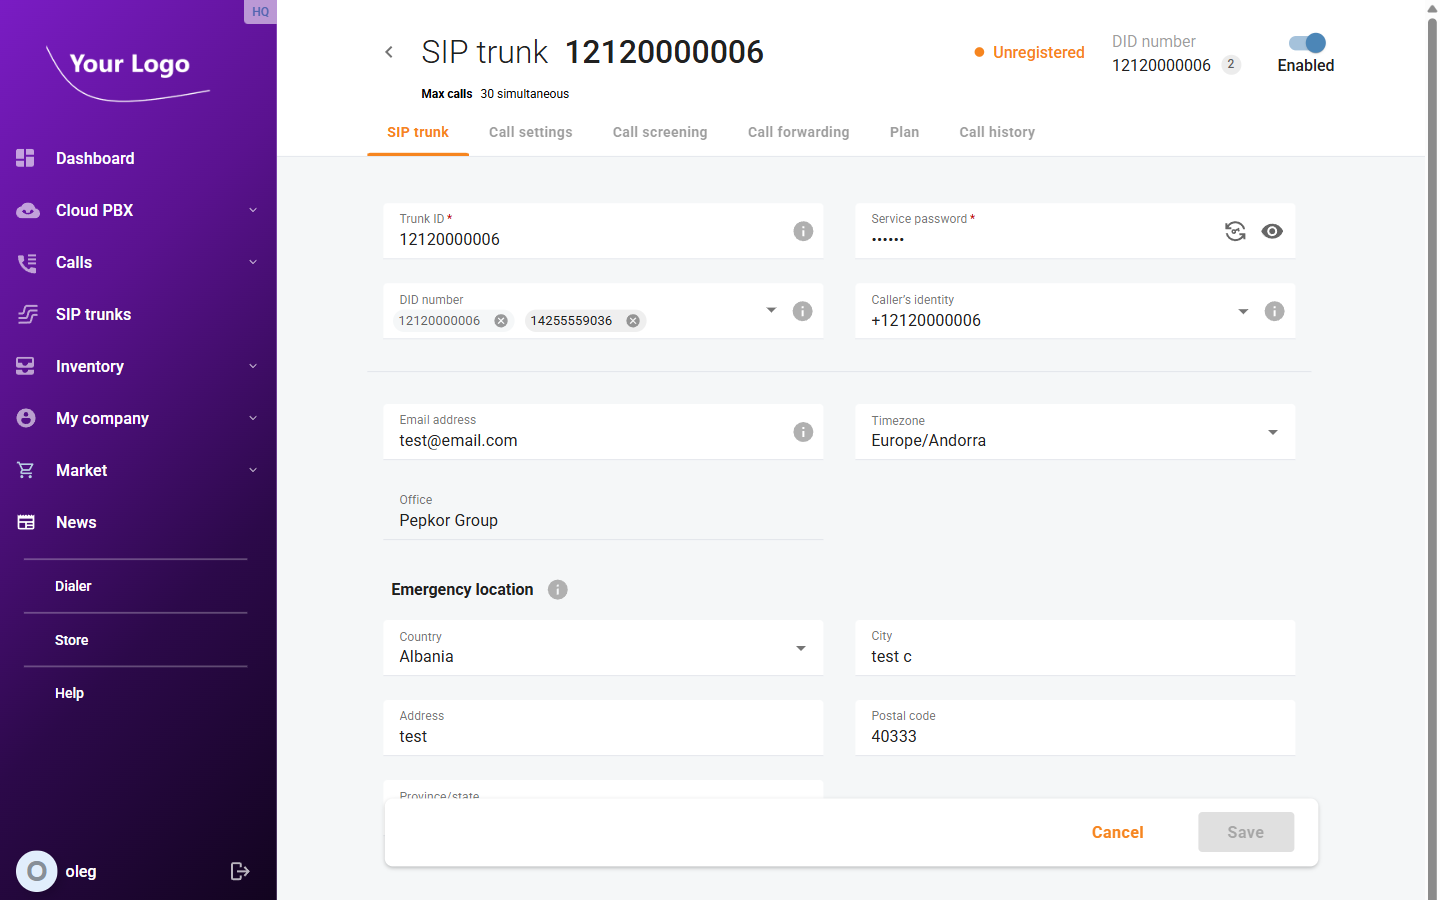Click the Postal code input field

click(1075, 737)
